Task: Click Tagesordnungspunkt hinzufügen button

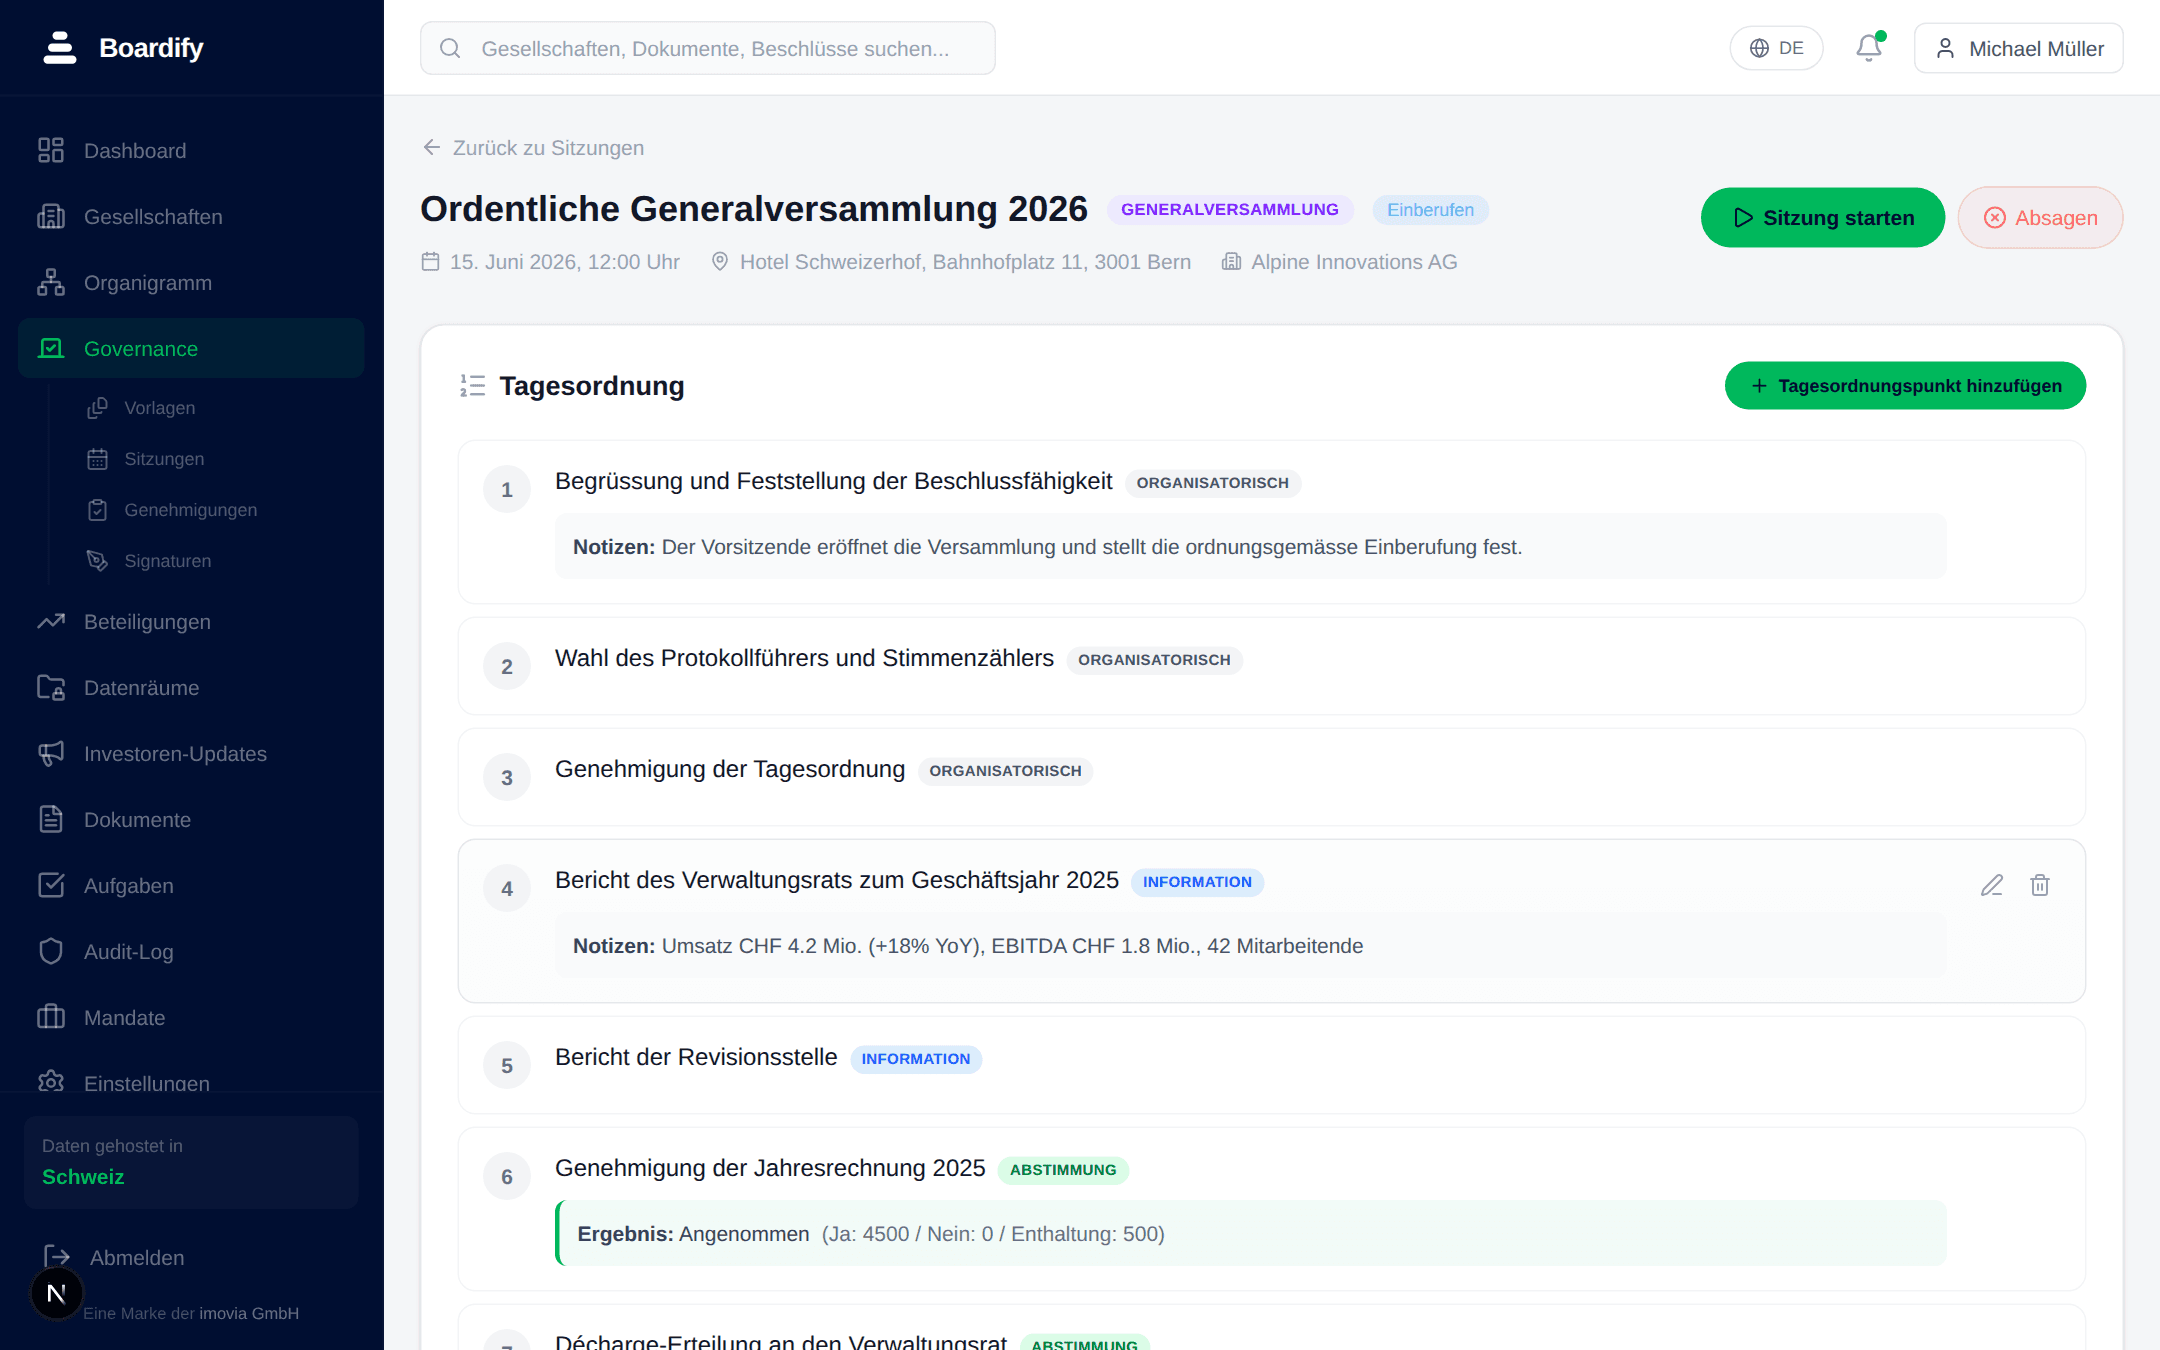Action: pyautogui.click(x=1905, y=385)
